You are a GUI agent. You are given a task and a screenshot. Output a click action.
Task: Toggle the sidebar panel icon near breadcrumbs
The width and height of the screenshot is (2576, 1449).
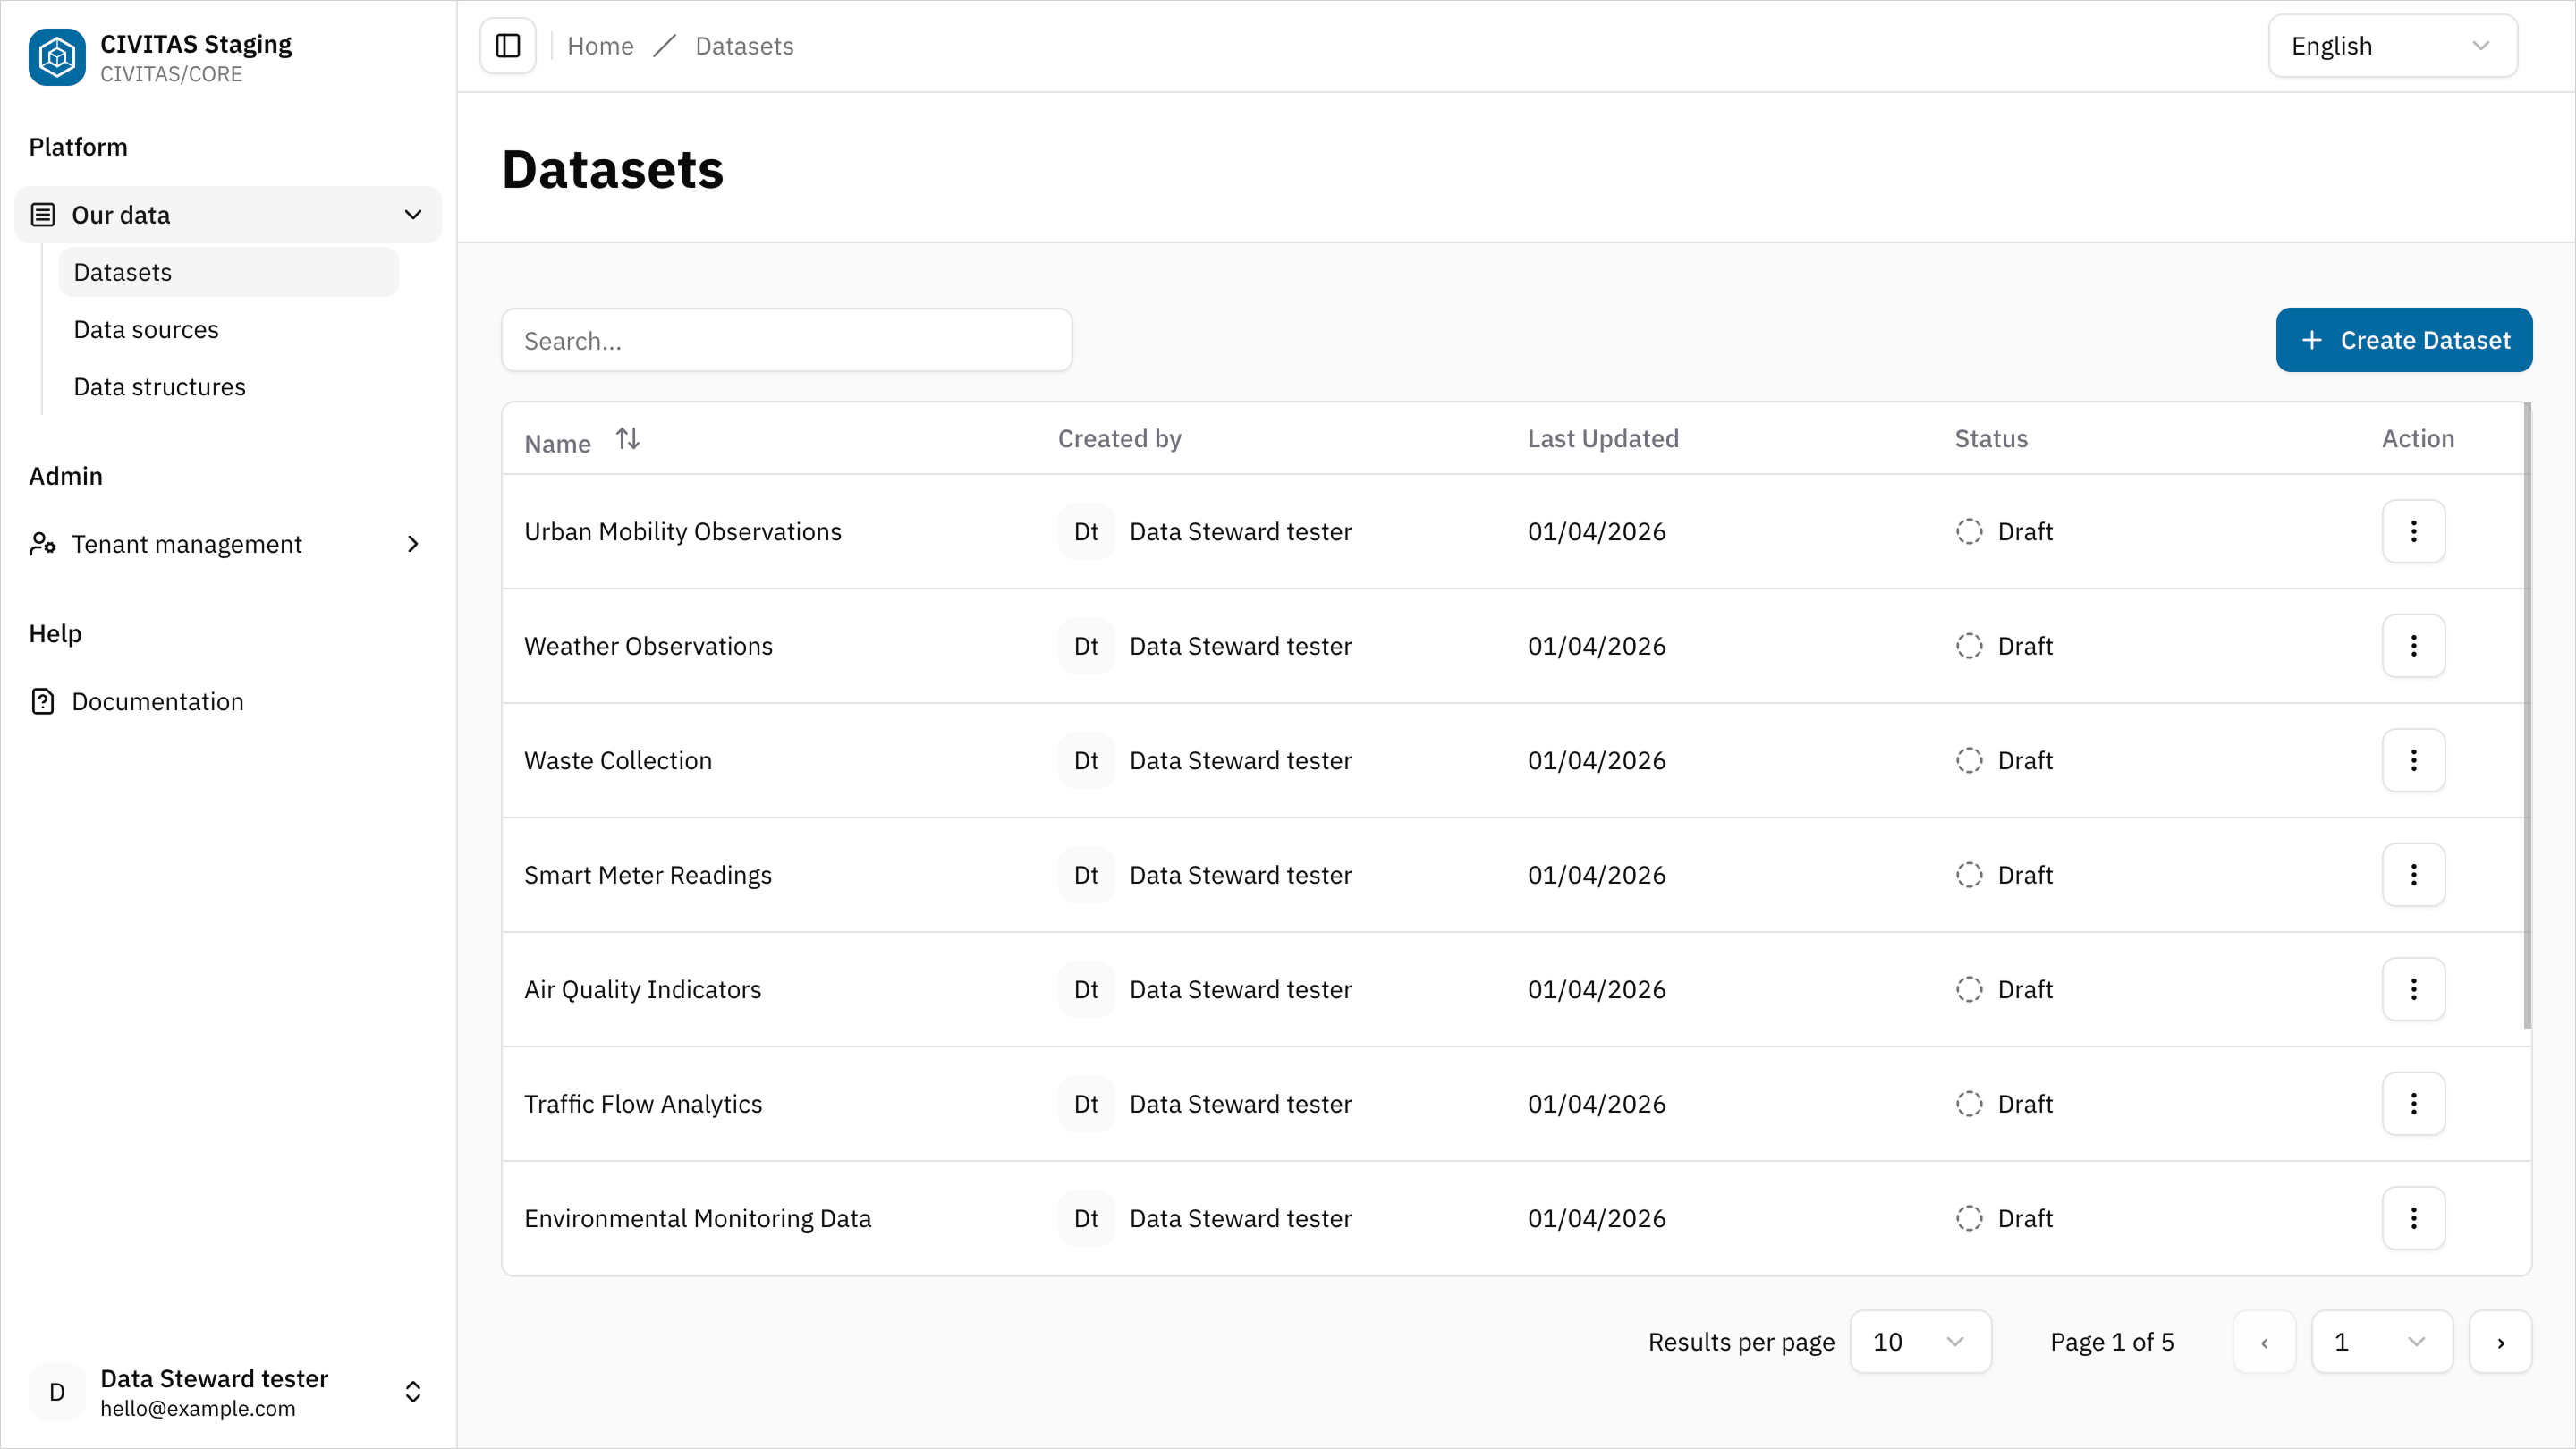[507, 45]
